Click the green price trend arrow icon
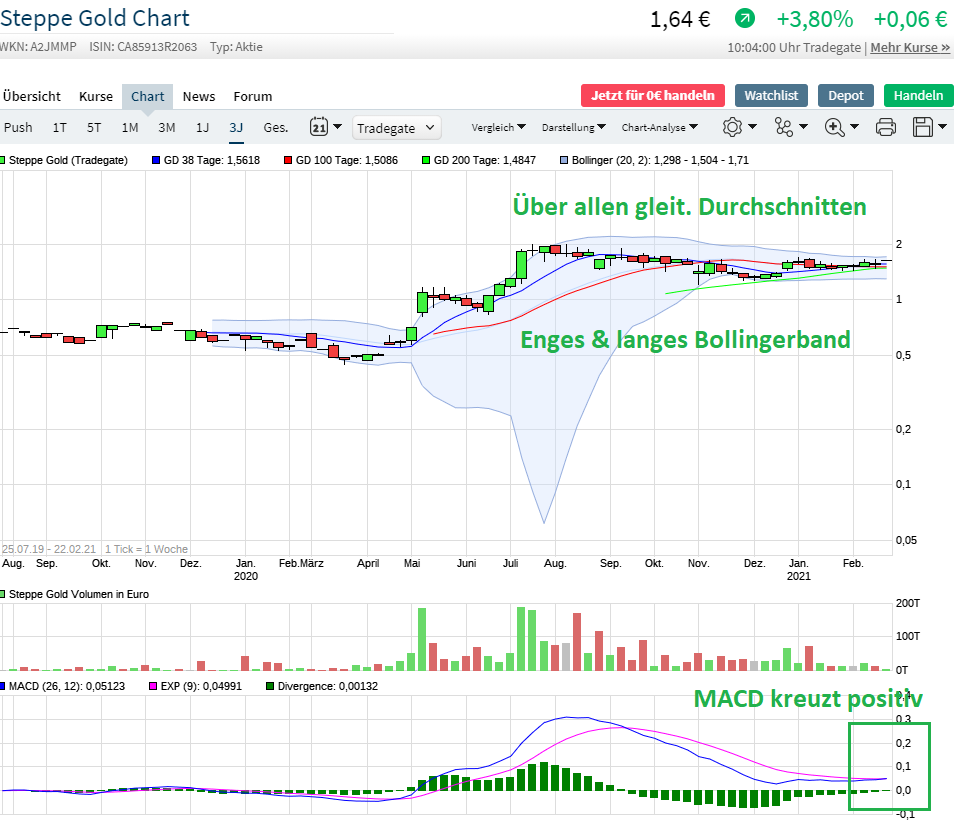 744,19
